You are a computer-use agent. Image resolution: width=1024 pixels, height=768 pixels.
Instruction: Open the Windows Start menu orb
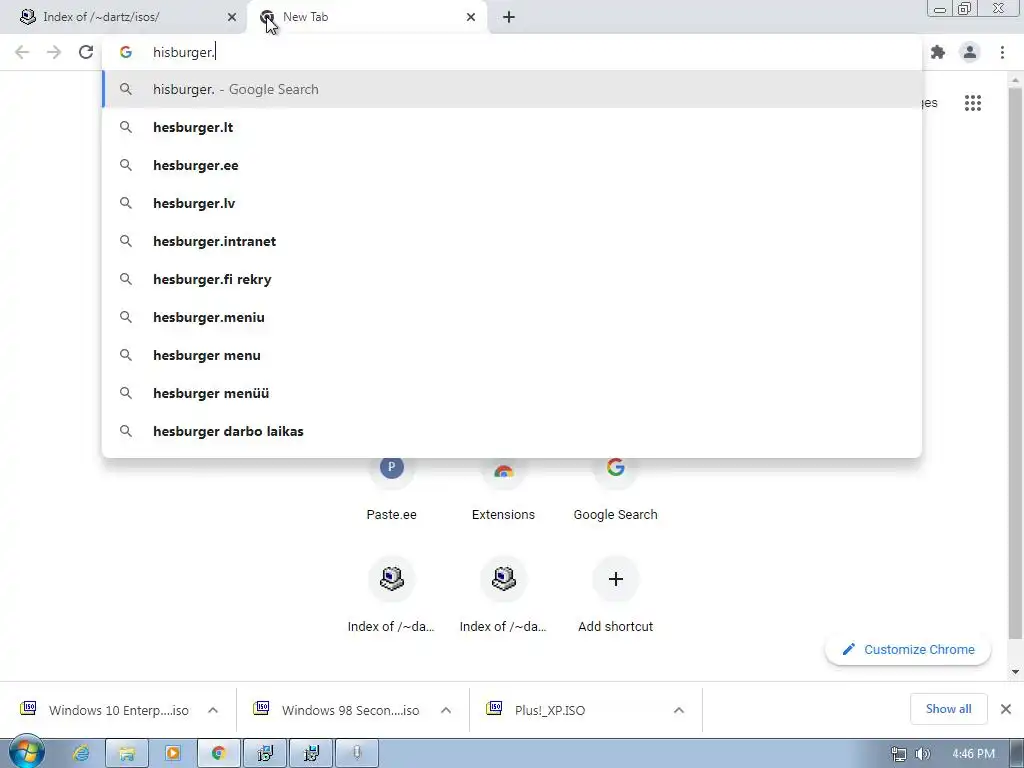click(x=27, y=752)
